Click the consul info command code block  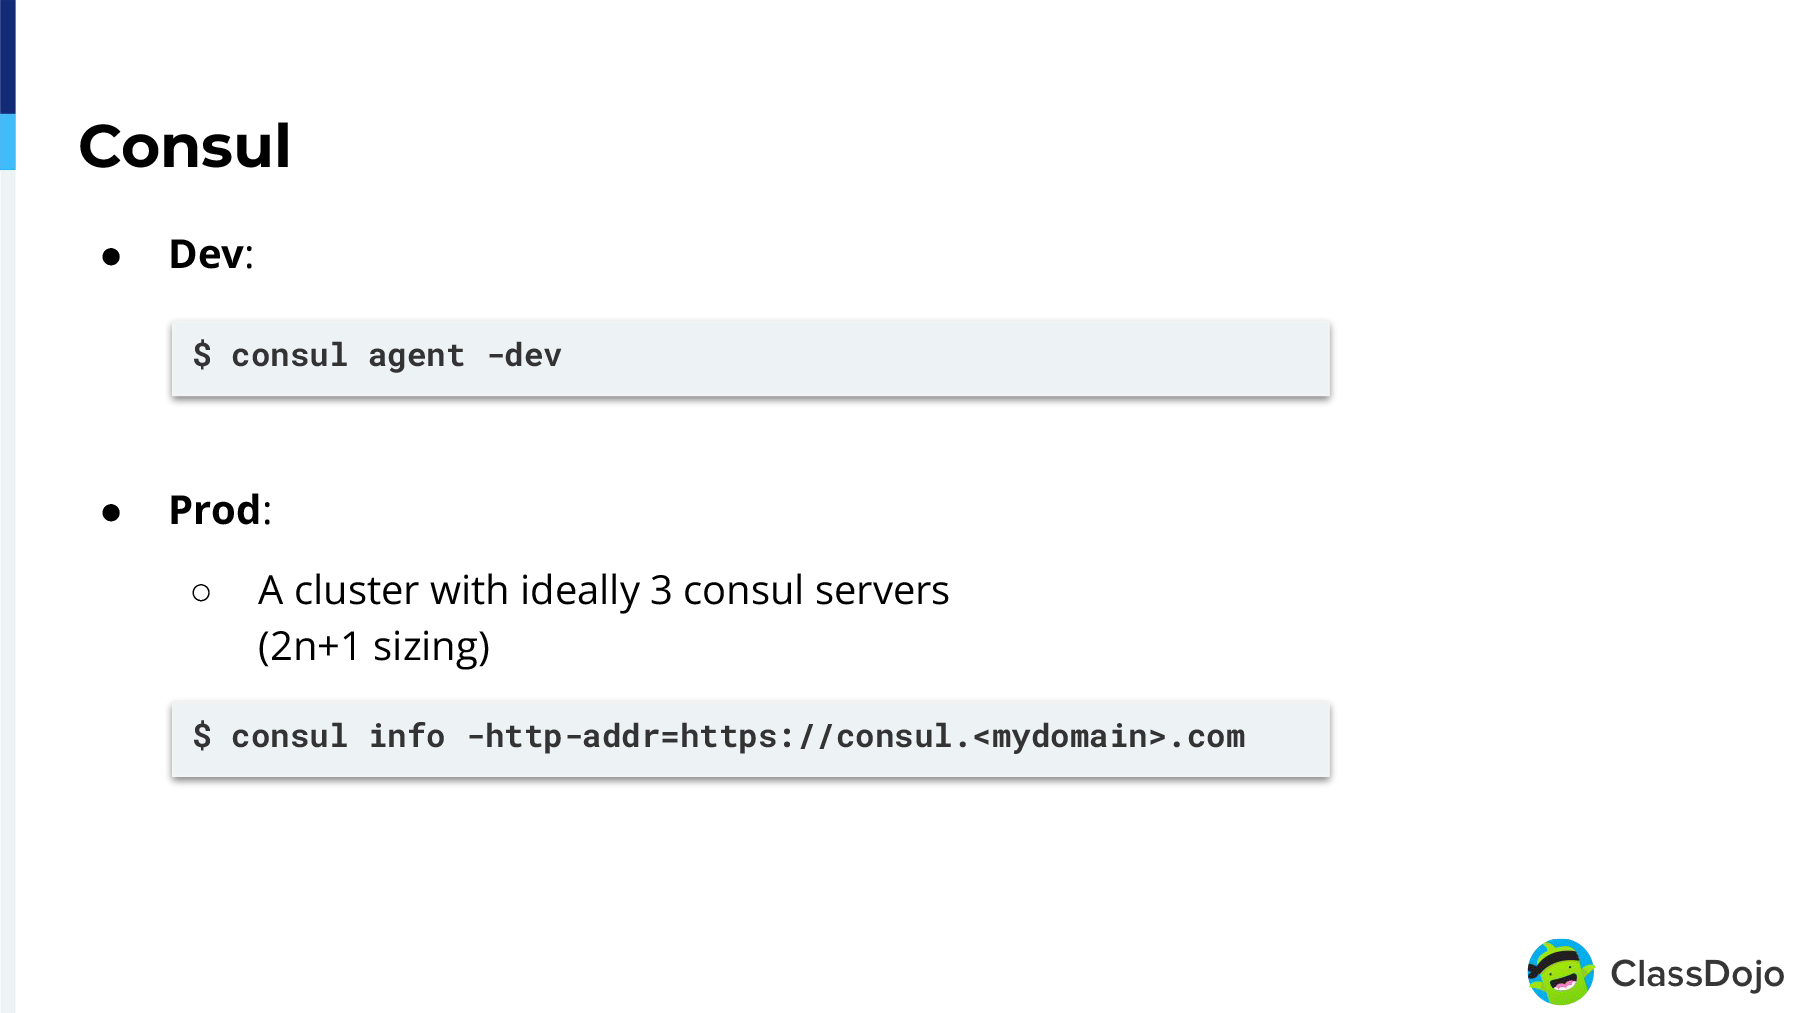click(x=750, y=739)
